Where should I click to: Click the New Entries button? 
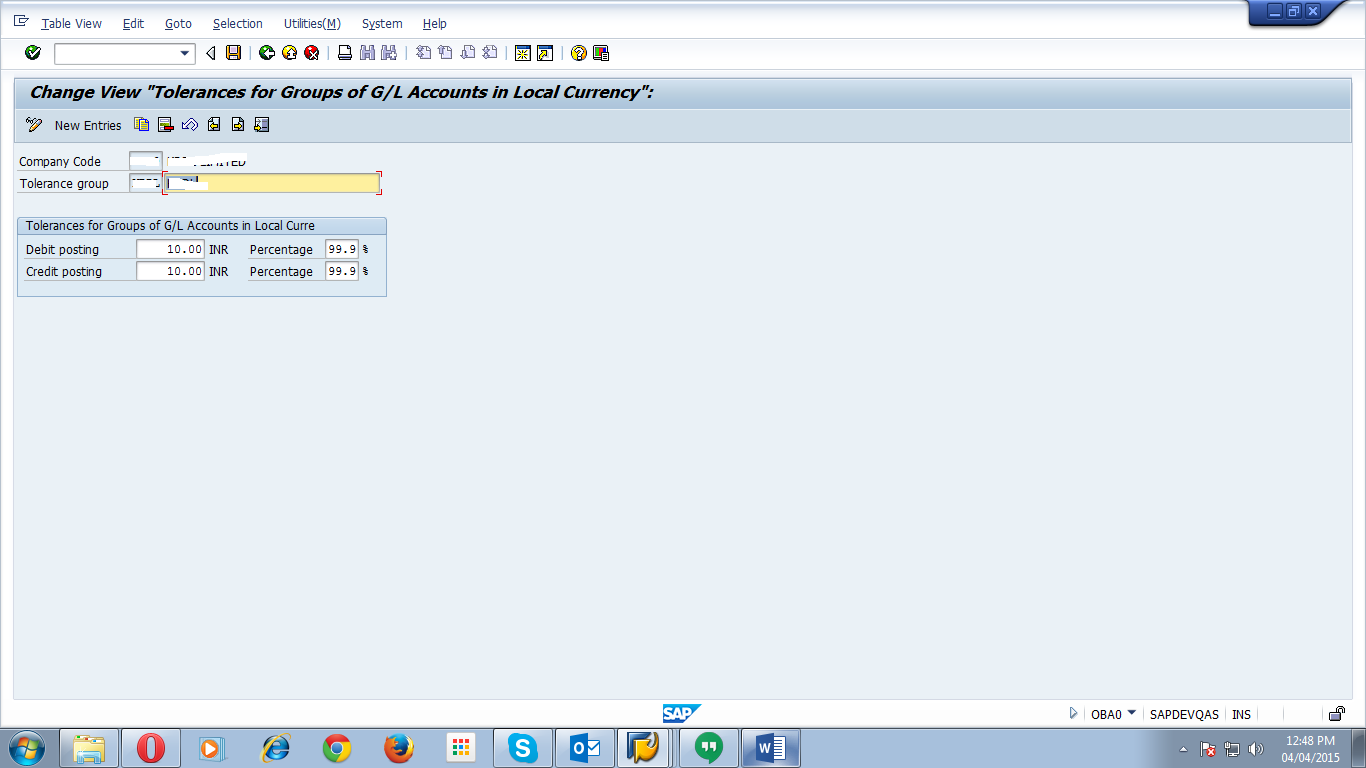point(88,125)
